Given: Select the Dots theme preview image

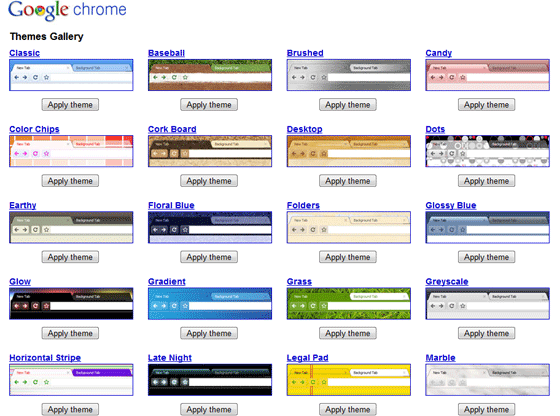Looking at the screenshot, I should point(488,151).
